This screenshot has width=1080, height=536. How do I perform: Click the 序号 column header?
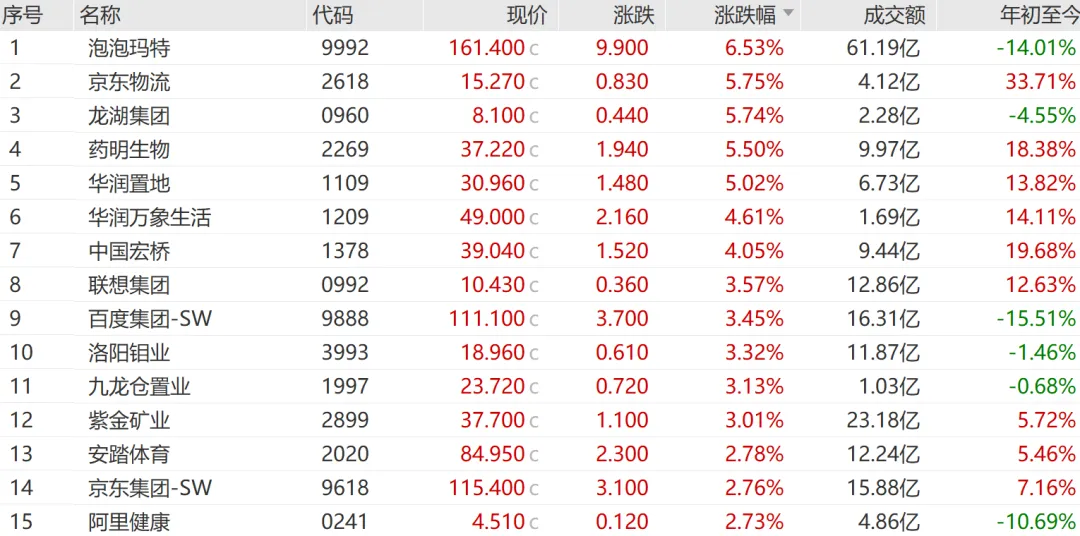22,15
